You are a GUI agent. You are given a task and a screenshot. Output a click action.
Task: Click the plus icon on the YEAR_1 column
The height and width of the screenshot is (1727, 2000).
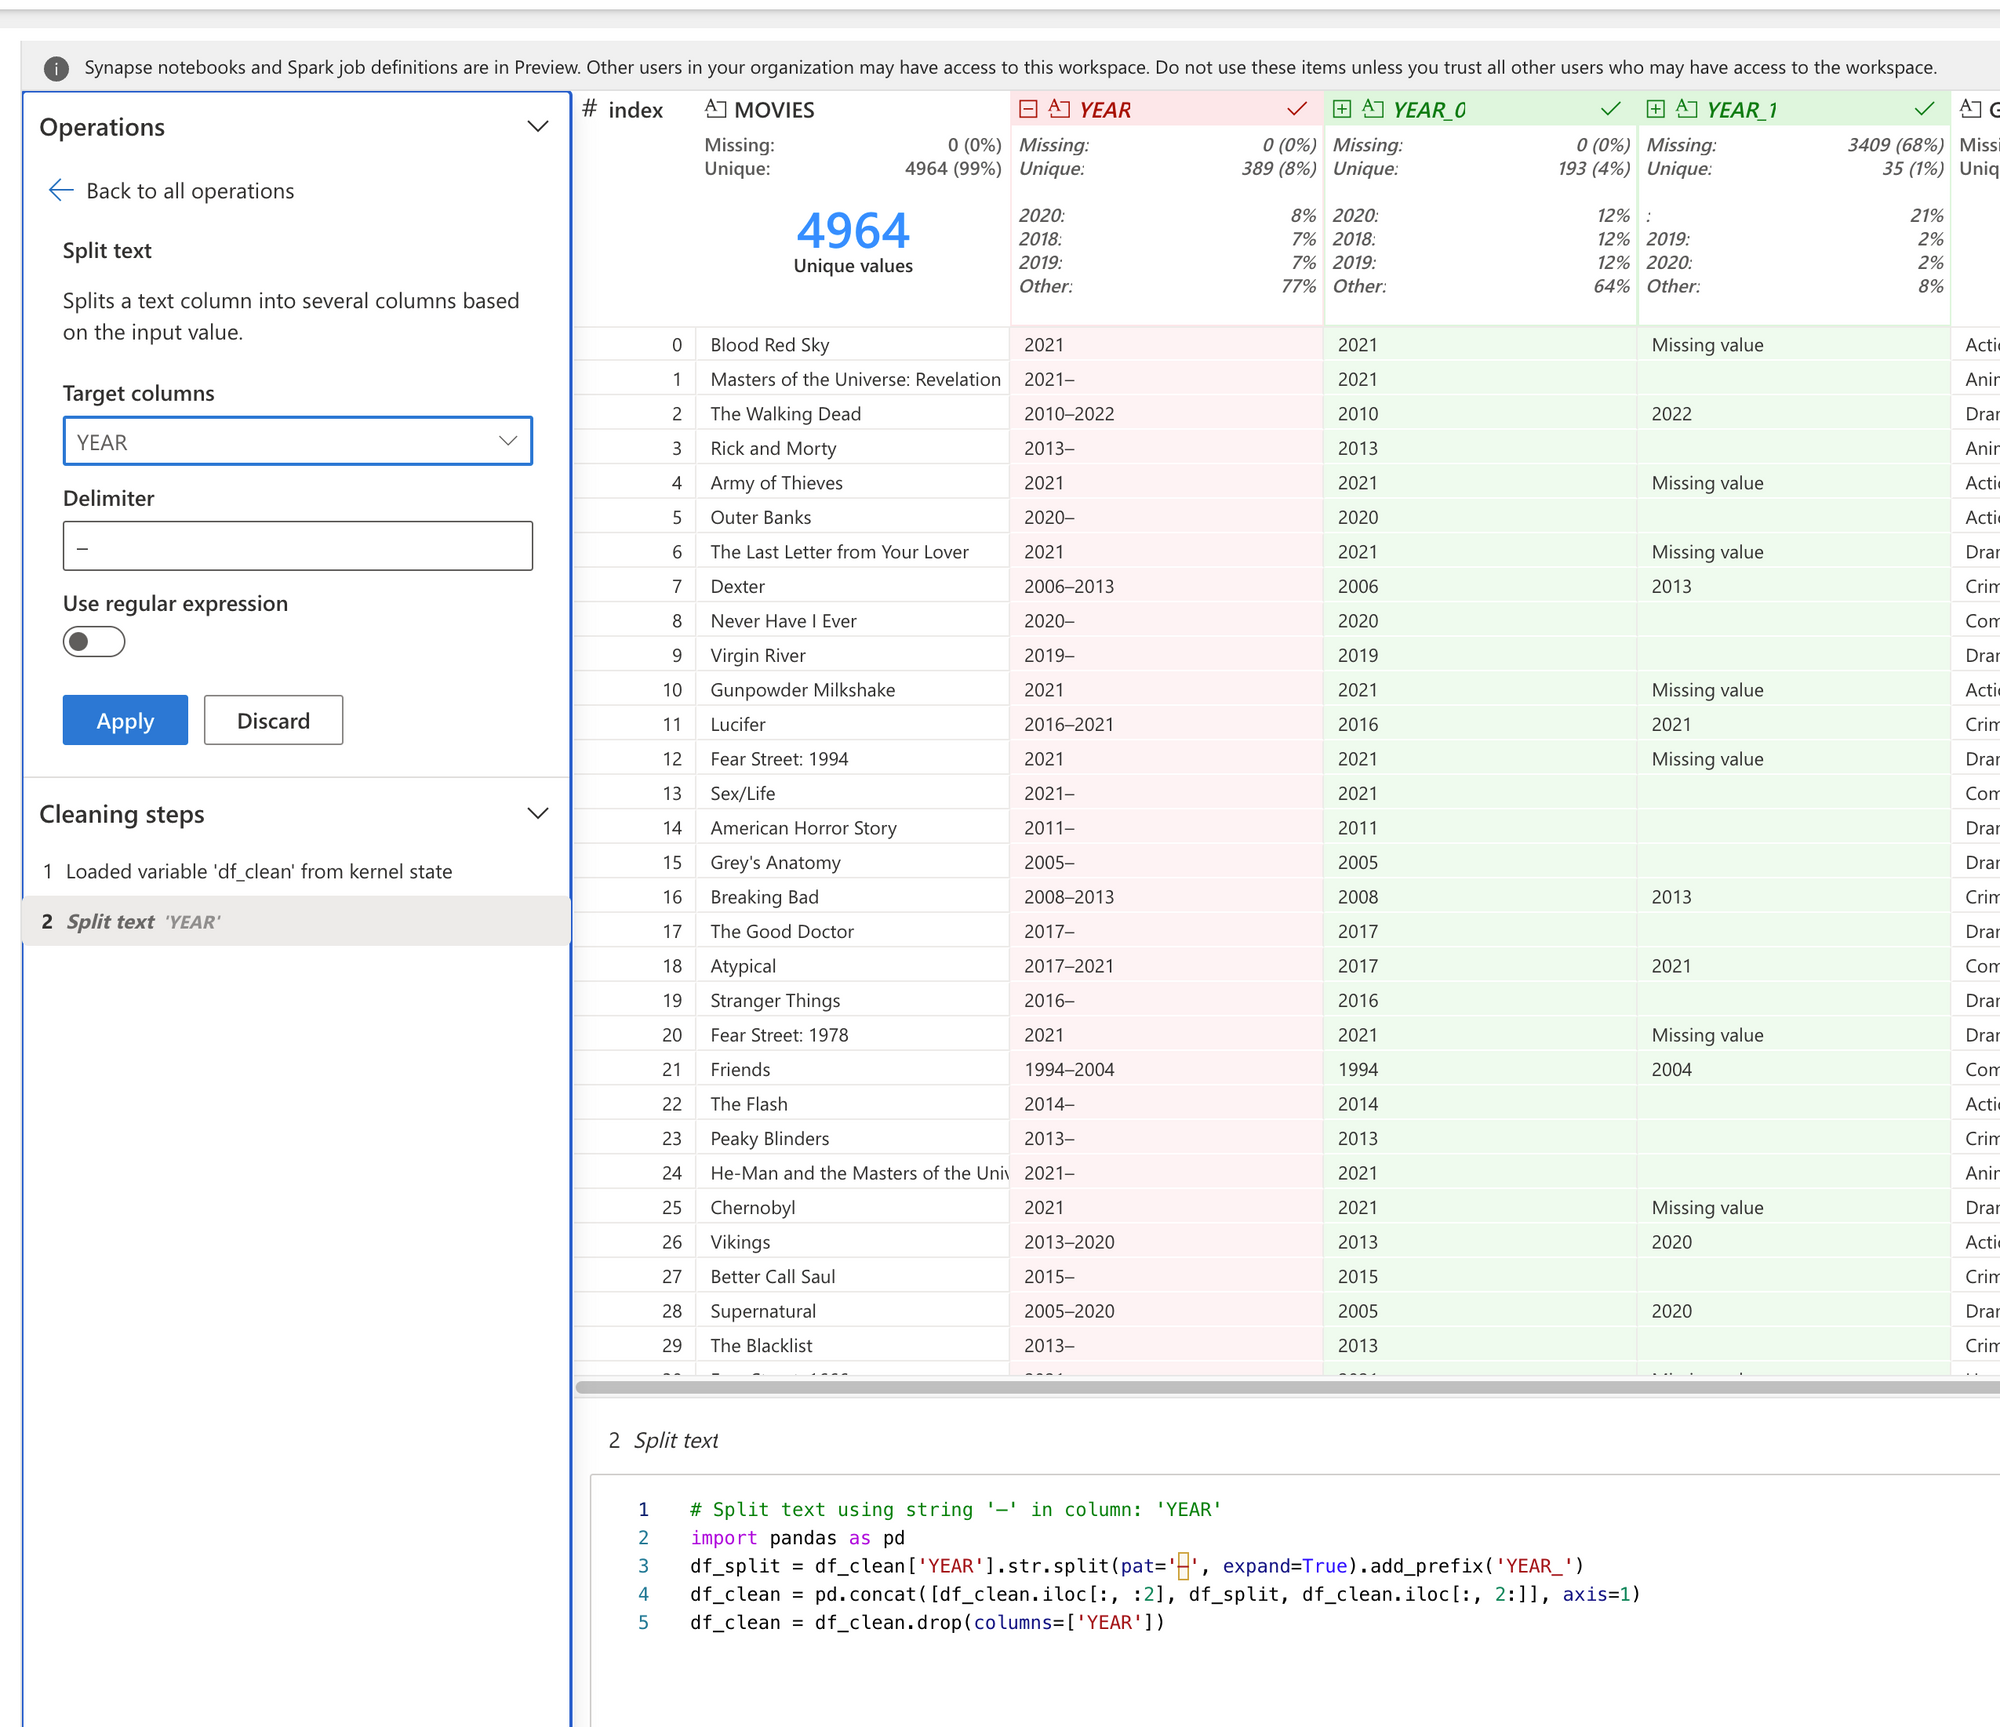pyautogui.click(x=1656, y=109)
